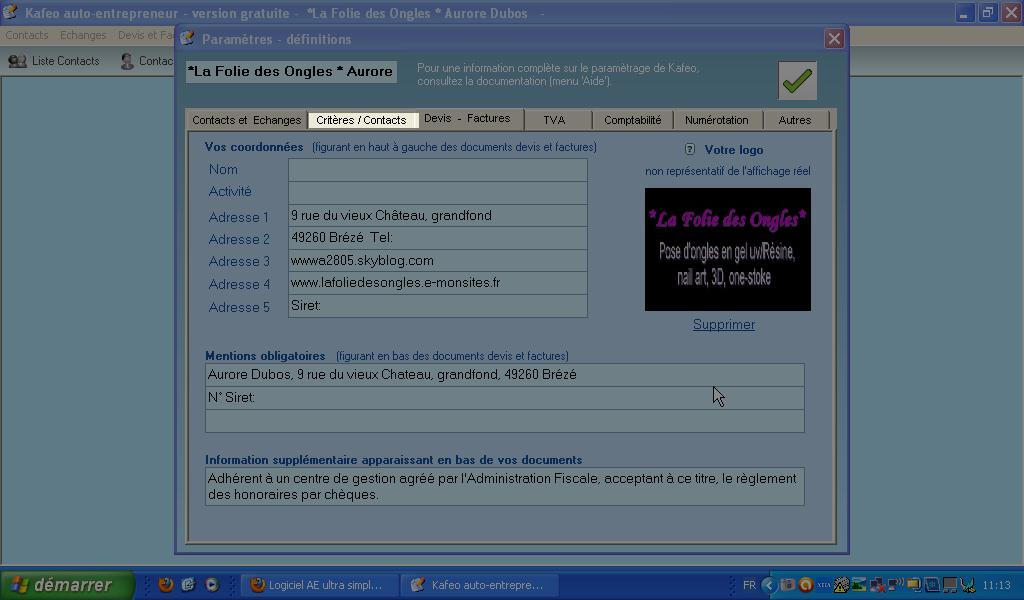
Task: Click the green checkmark validate button
Action: [797, 81]
